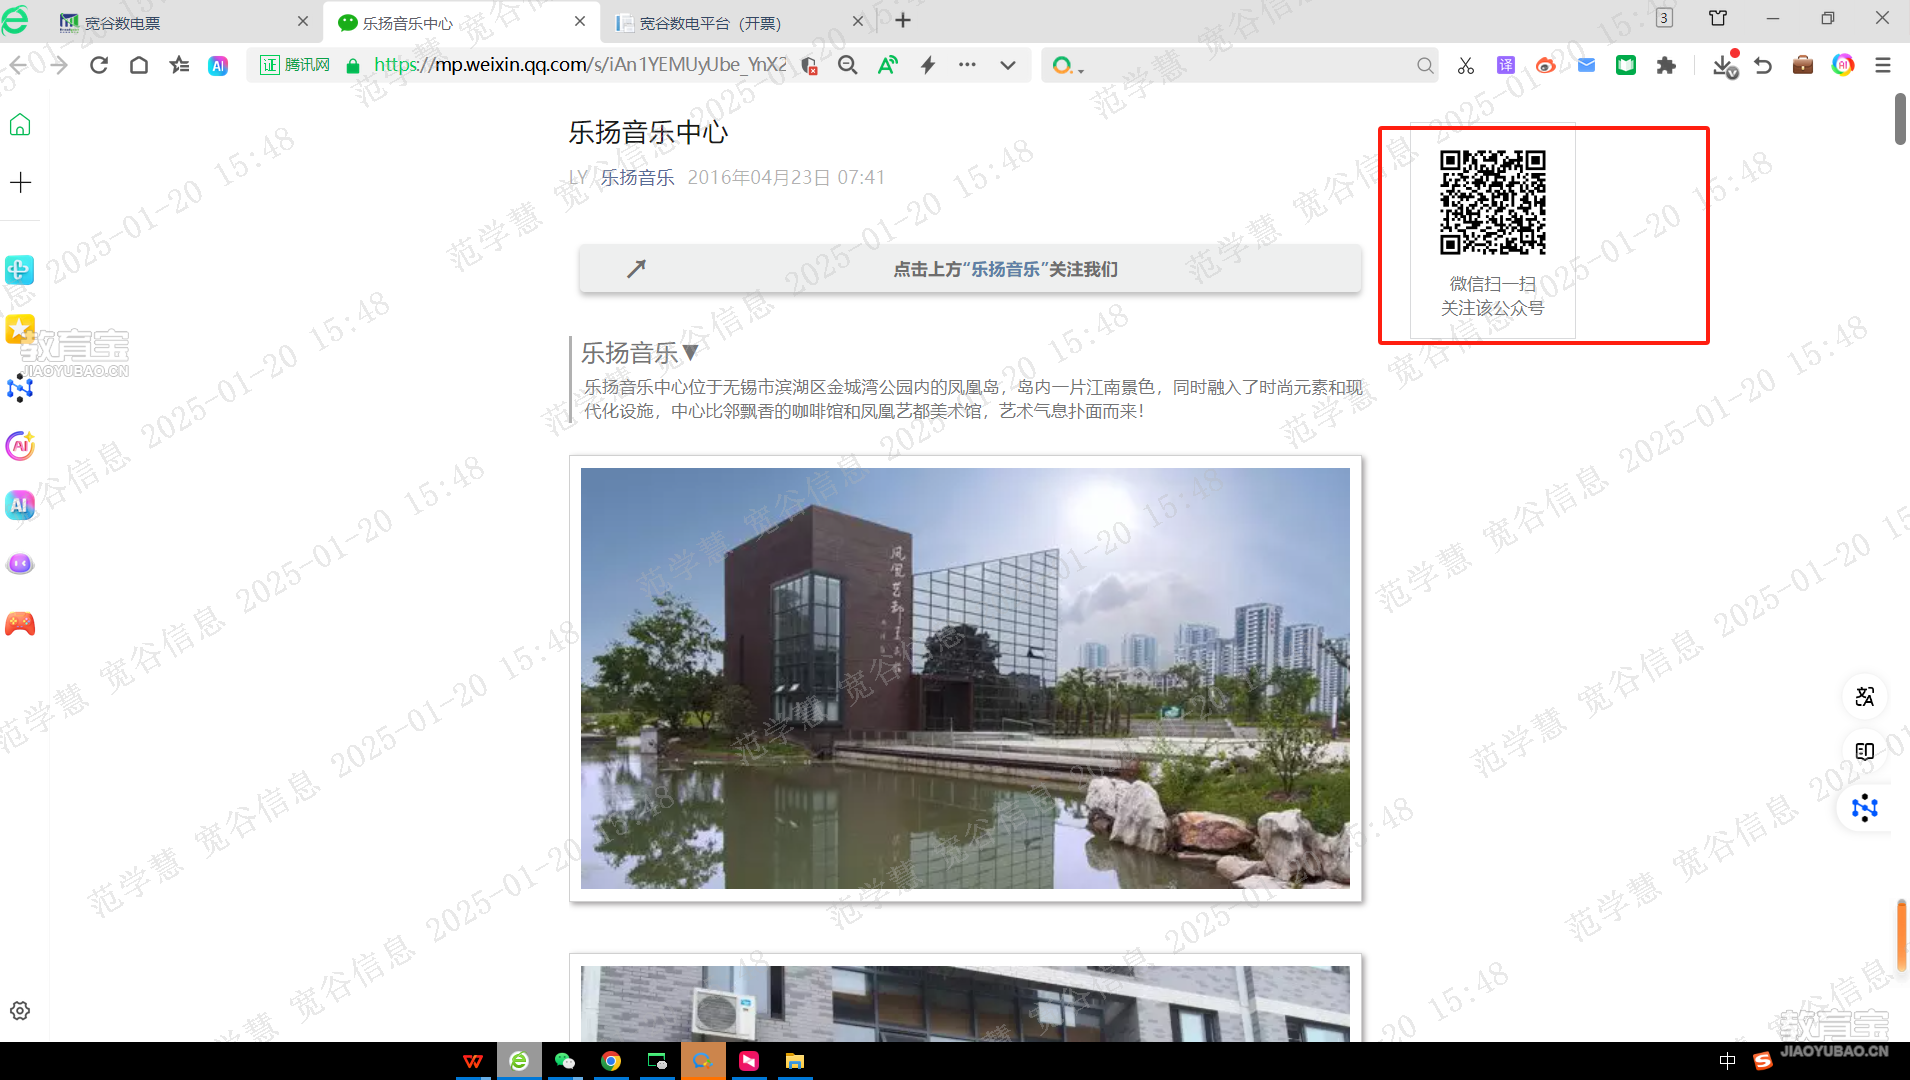Open the briefcase toolbox icon
Viewport: 1910px width, 1080px height.
1803,65
